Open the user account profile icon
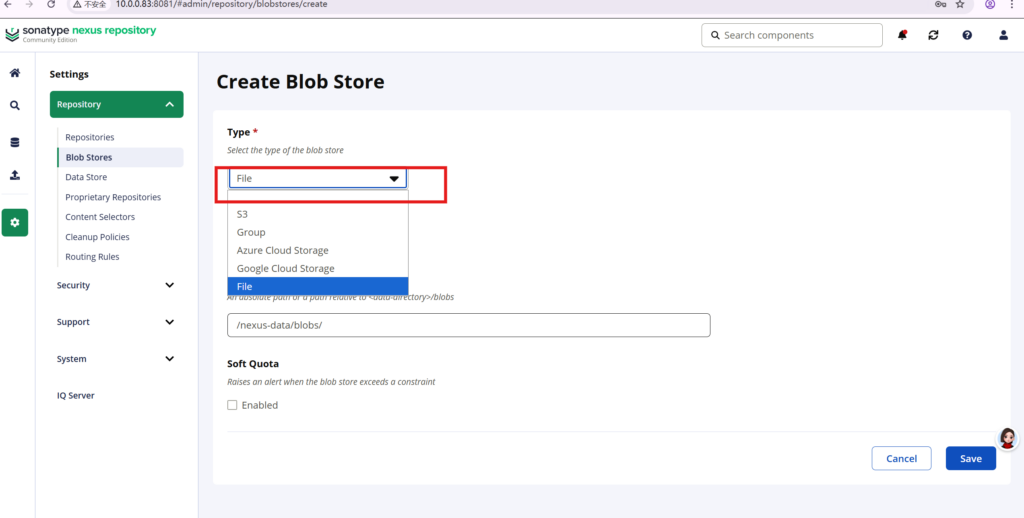Viewport: 1024px width, 518px height. (x=1003, y=35)
